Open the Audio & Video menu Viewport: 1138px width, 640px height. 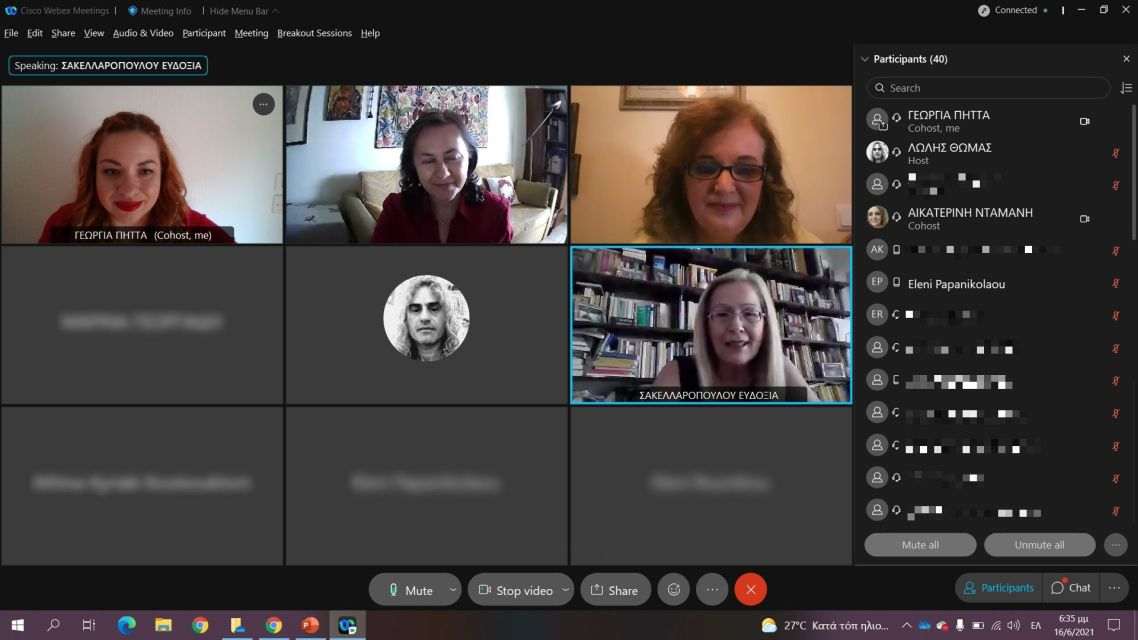click(143, 33)
